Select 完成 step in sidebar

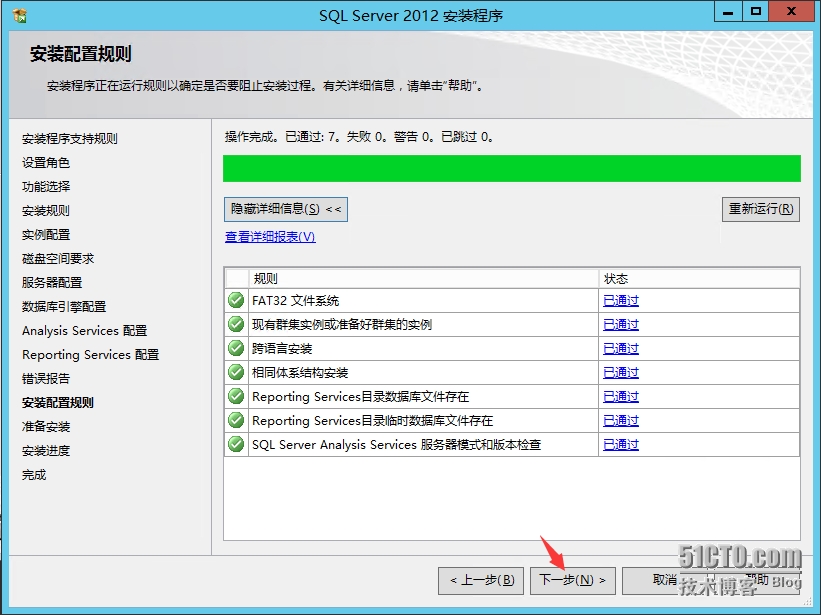pos(34,475)
